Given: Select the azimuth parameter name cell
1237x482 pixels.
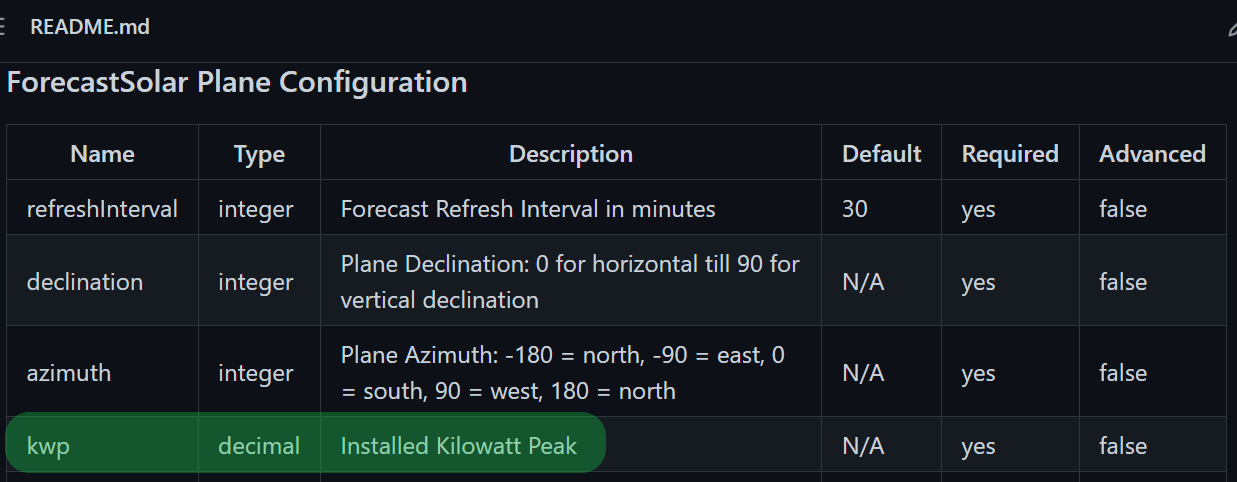Looking at the screenshot, I should 68,373.
